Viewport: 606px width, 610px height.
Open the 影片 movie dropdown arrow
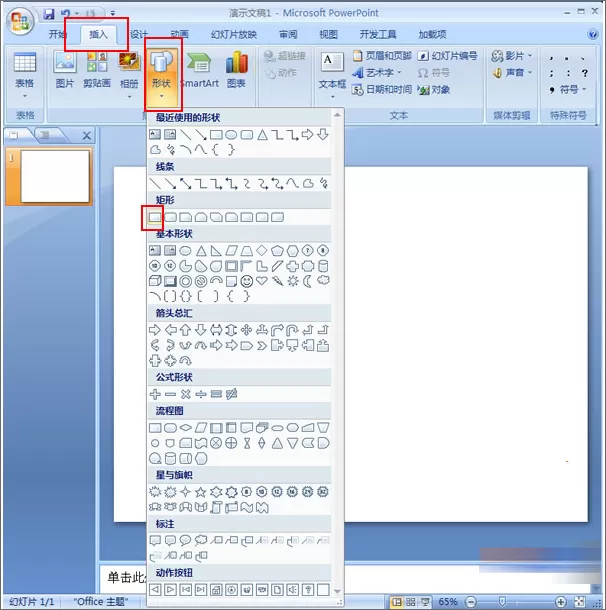pyautogui.click(x=530, y=56)
